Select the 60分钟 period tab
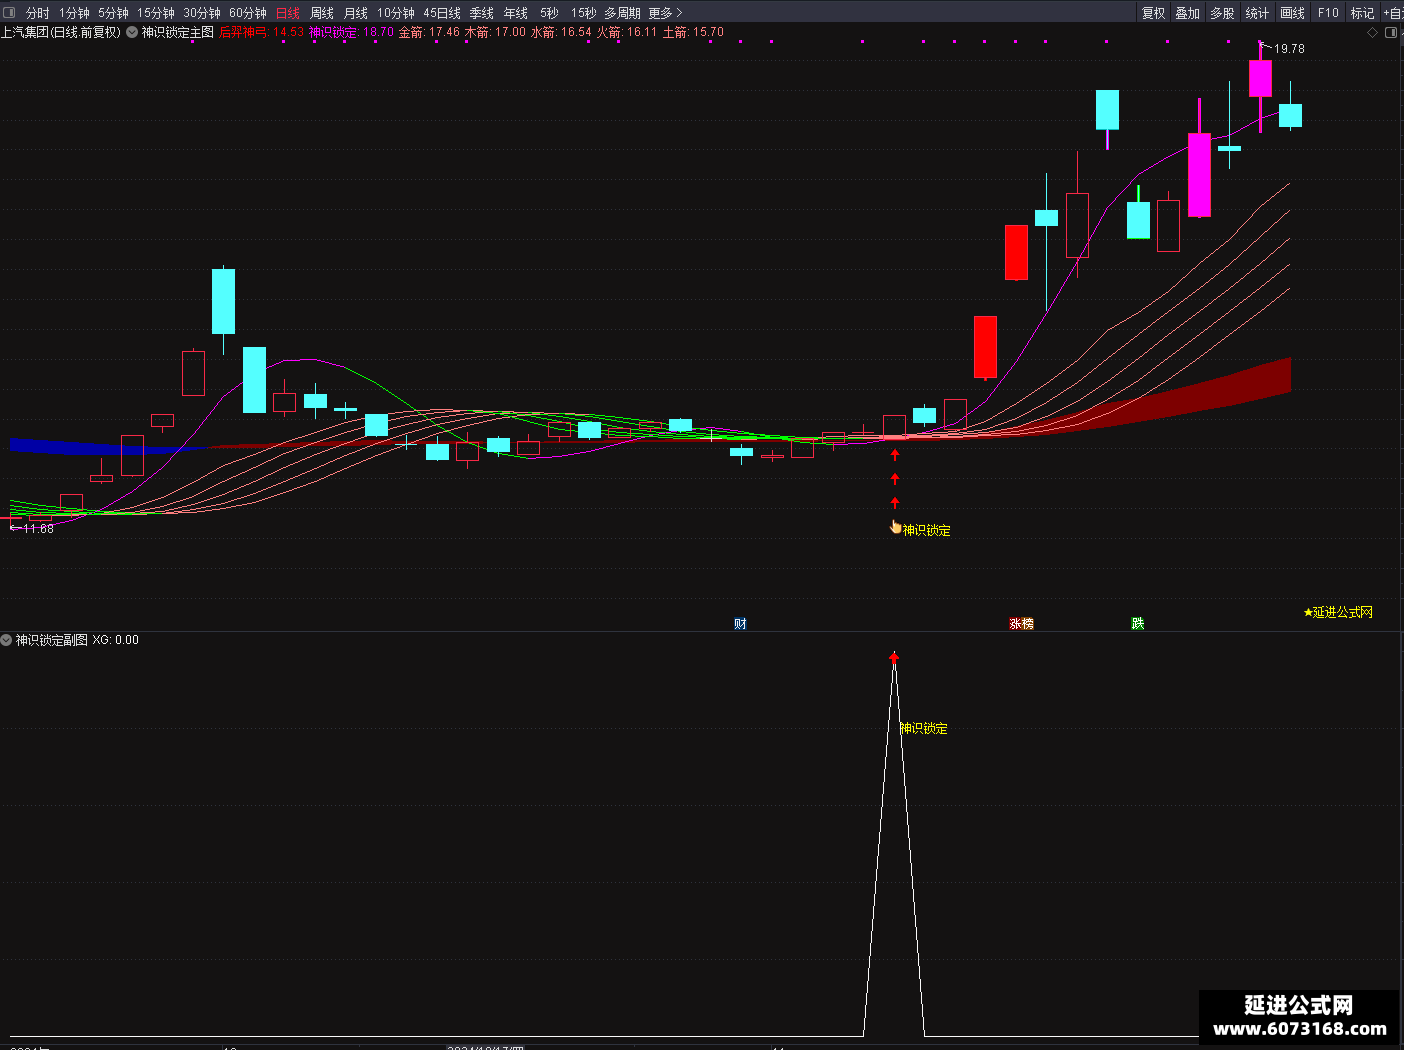 coord(248,13)
